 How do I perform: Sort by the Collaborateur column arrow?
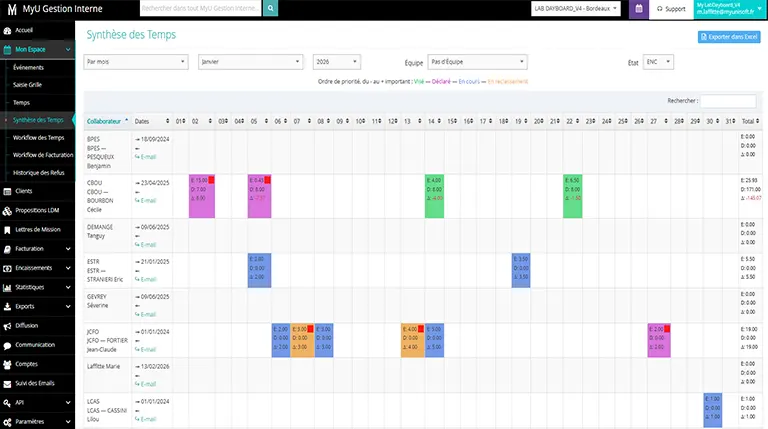tap(126, 121)
